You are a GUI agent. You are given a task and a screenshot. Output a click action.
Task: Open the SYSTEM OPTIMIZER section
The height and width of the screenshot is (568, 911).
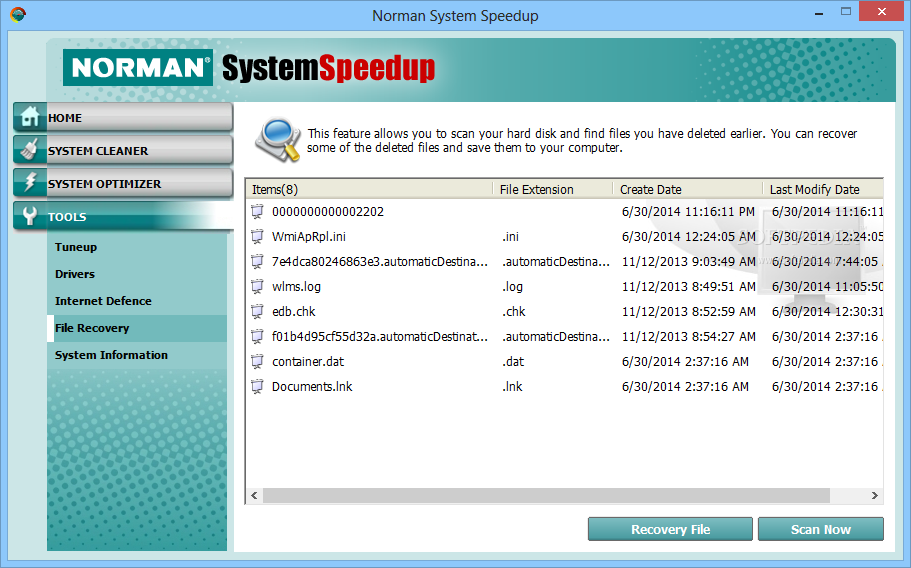tap(123, 184)
